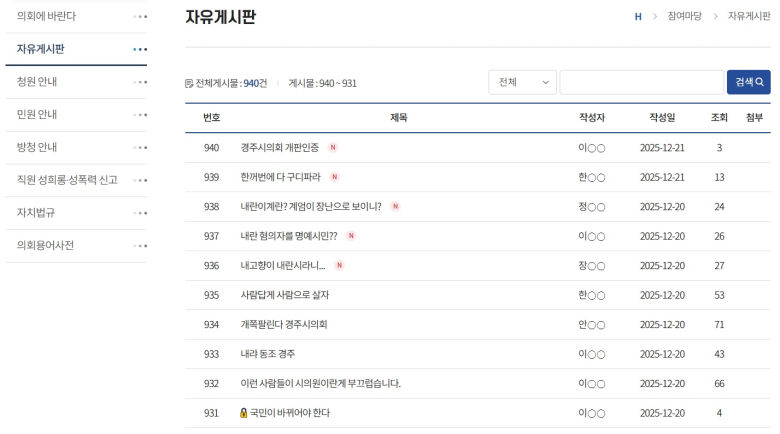Image resolution: width=780 pixels, height=434 pixels.
Task: Open the post 내란 동조 경주
Action: coord(267,354)
